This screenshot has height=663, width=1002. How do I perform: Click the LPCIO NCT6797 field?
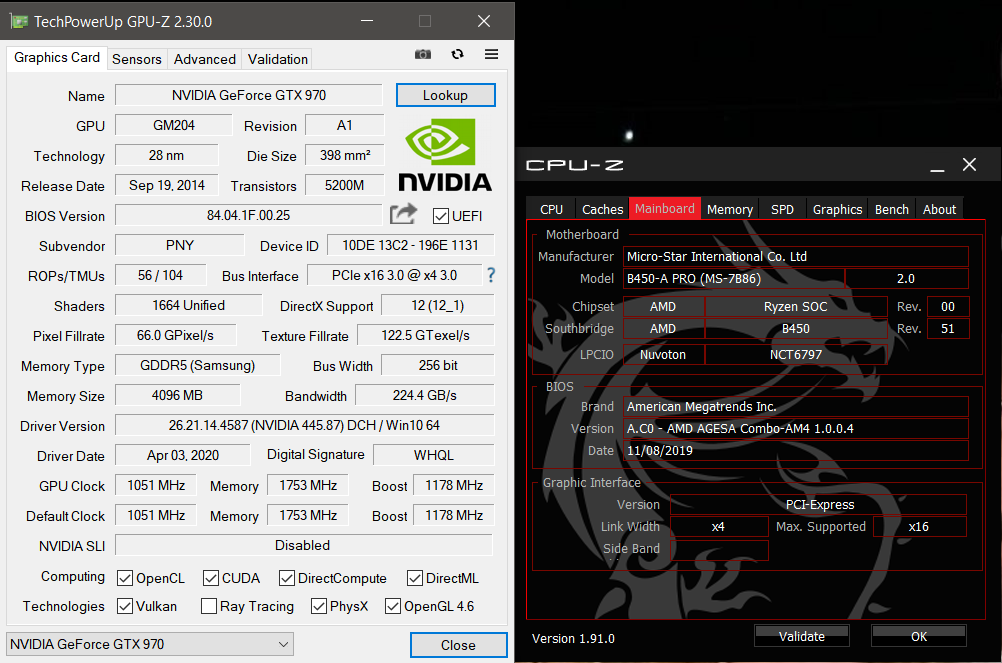point(796,354)
